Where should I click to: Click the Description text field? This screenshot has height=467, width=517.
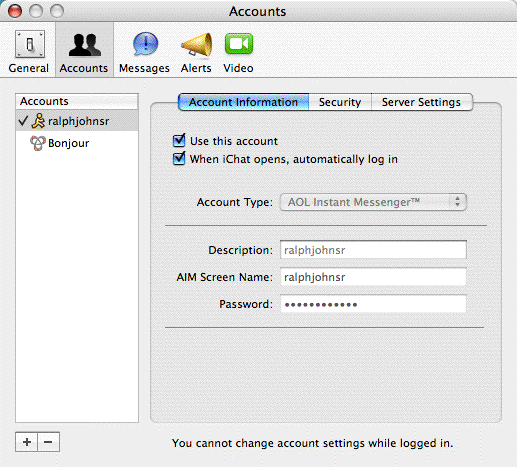(x=373, y=250)
